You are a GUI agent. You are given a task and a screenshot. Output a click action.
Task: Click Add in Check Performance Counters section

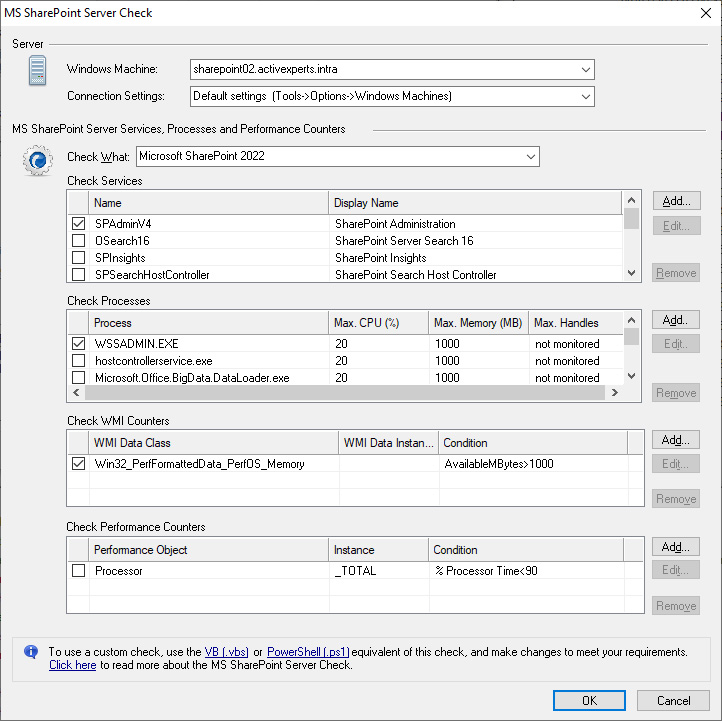coord(676,547)
